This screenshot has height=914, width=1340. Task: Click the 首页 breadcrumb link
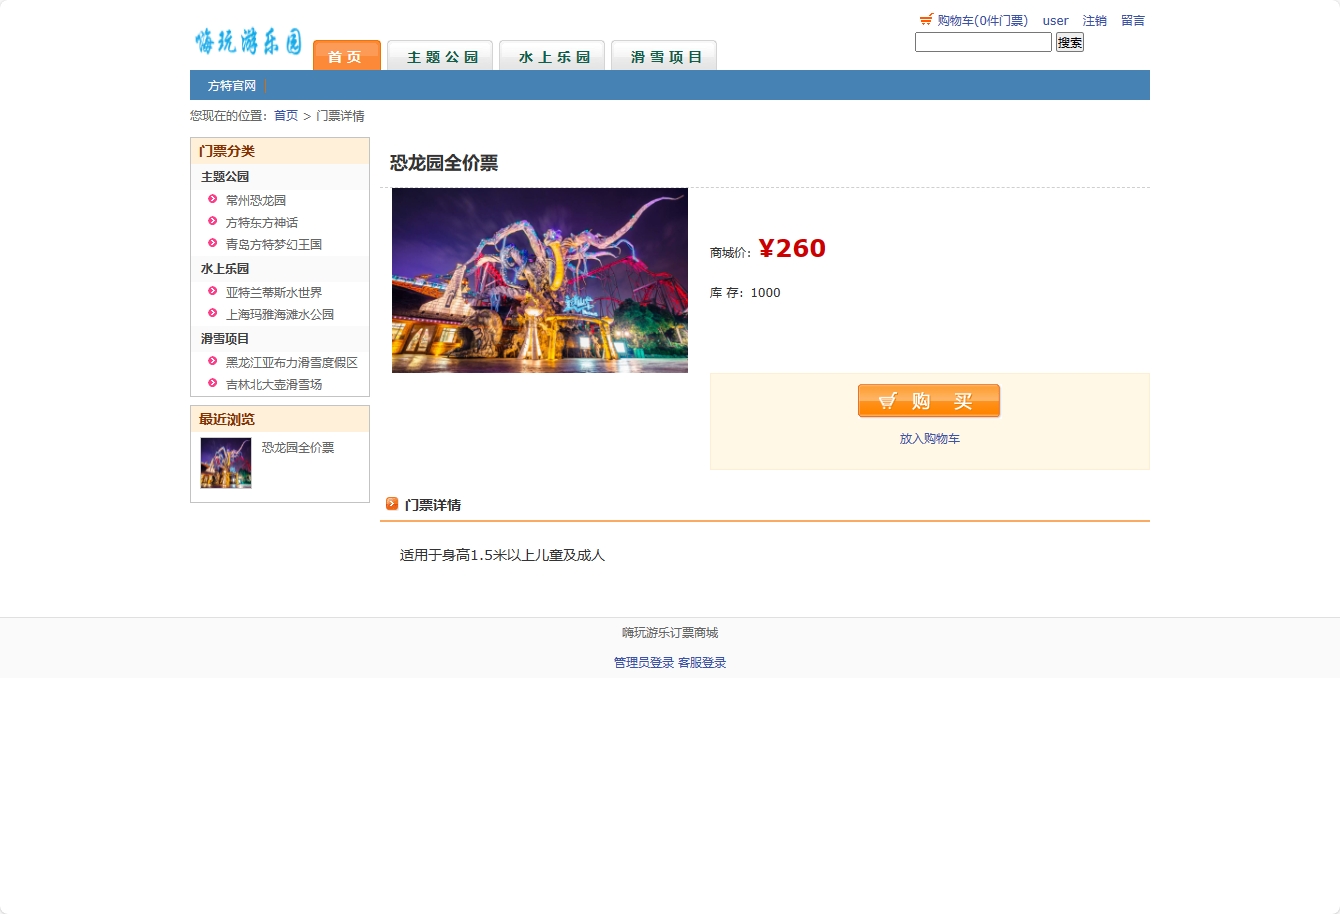(x=284, y=115)
